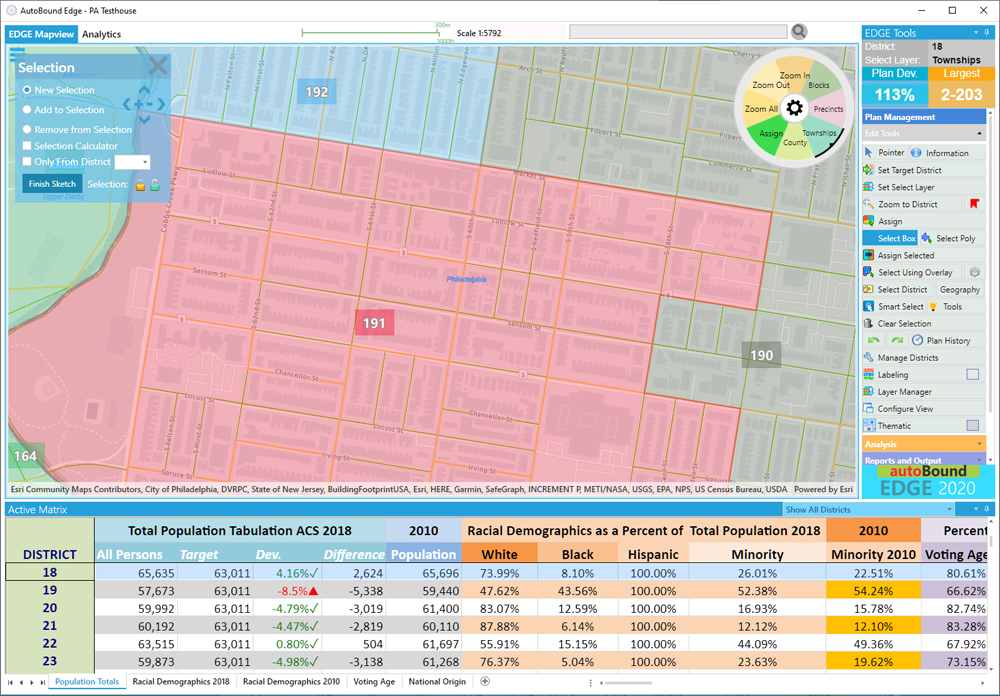Select the New Selection radio button
1000x696 pixels.
(27, 90)
